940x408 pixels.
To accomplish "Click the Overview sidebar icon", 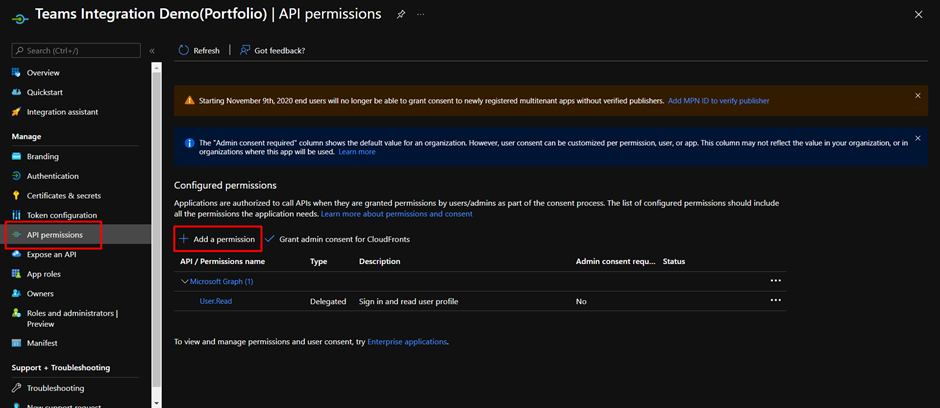I will (x=17, y=72).
